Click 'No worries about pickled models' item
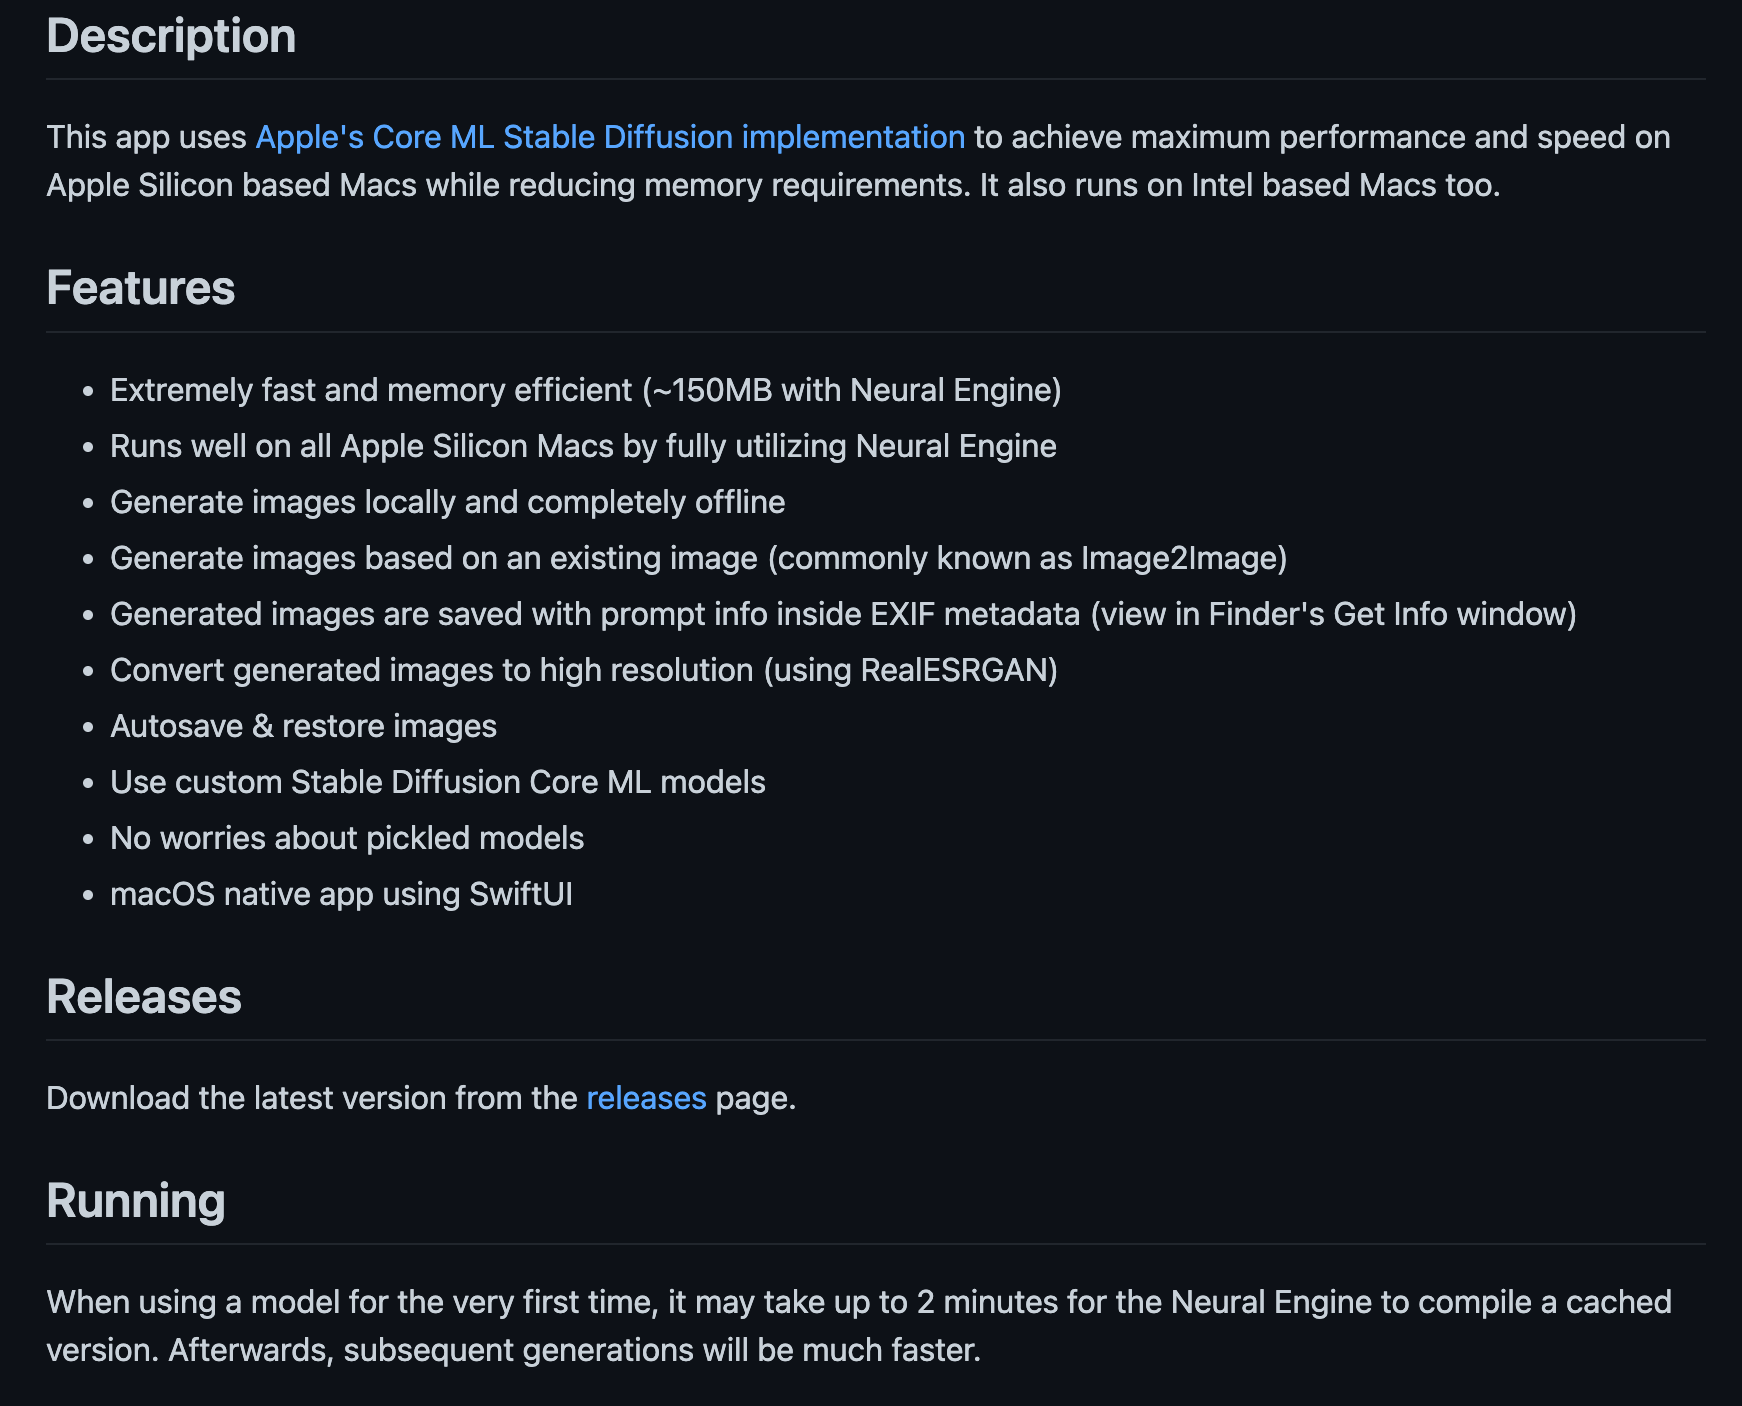The height and width of the screenshot is (1406, 1742). tap(347, 838)
